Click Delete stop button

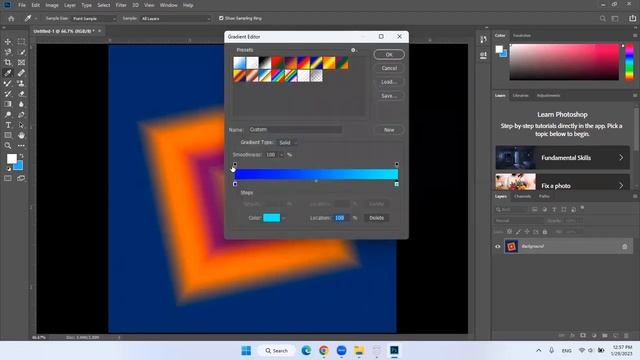pyautogui.click(x=376, y=218)
